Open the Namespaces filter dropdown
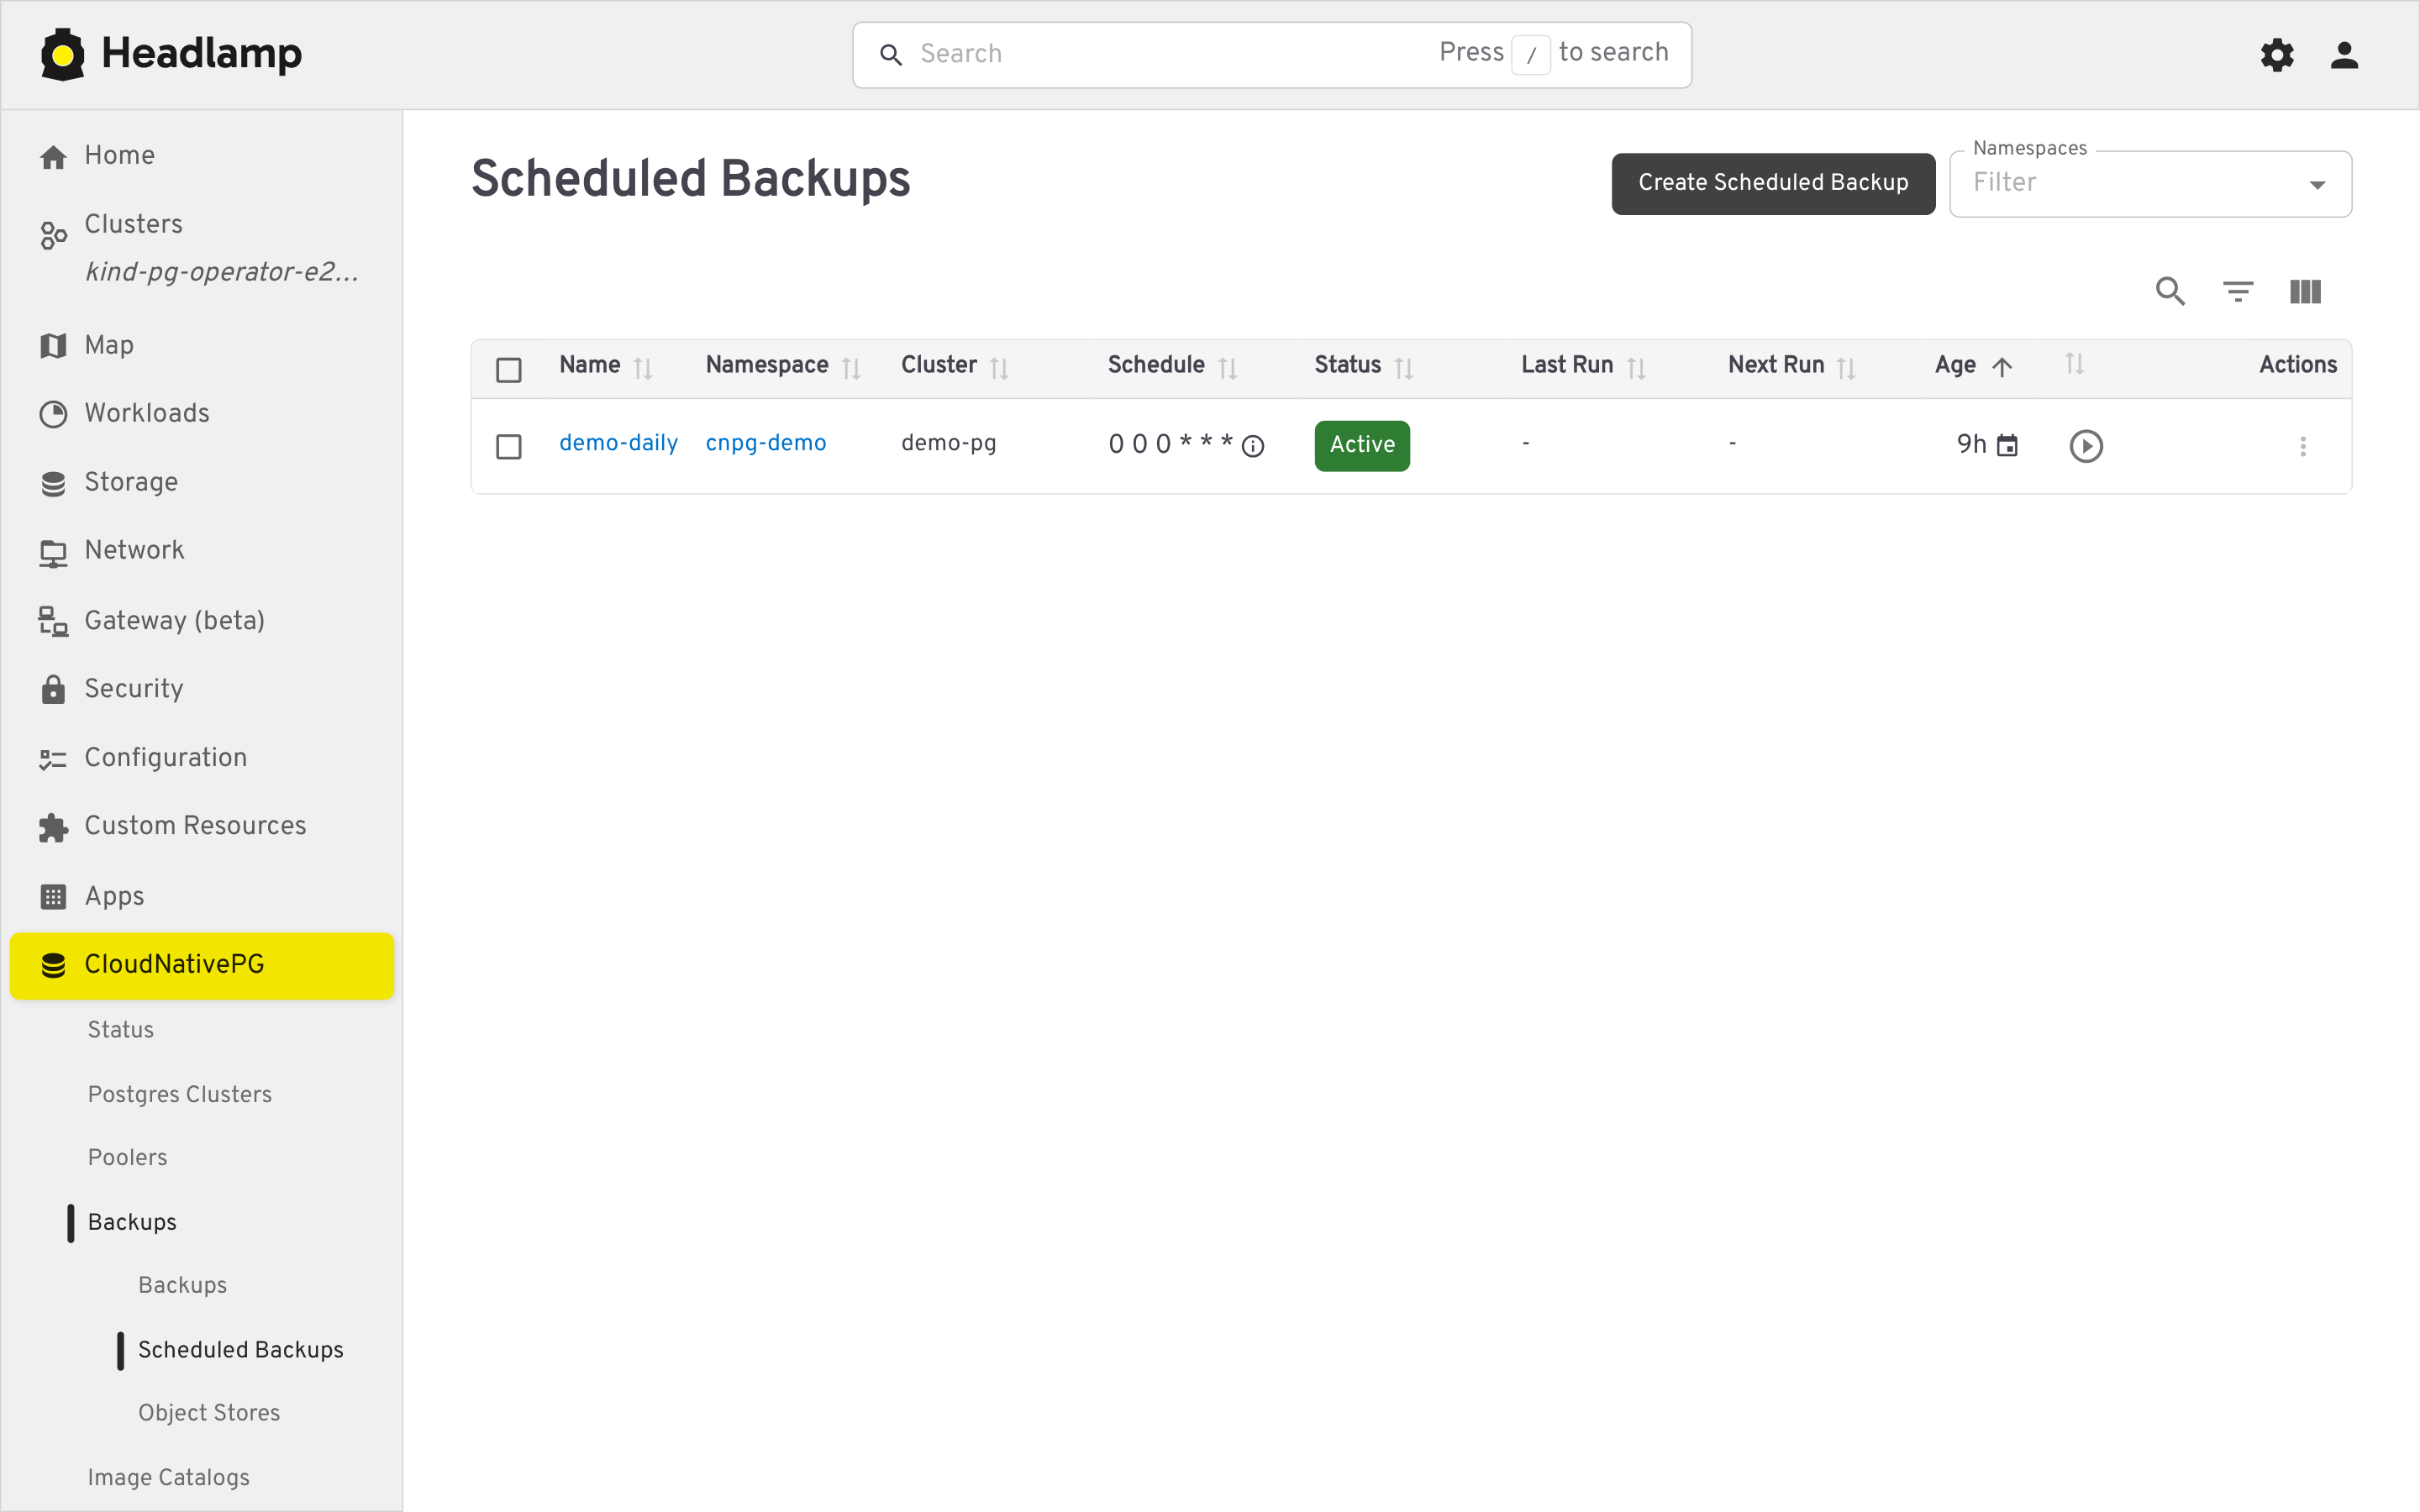 [2149, 183]
